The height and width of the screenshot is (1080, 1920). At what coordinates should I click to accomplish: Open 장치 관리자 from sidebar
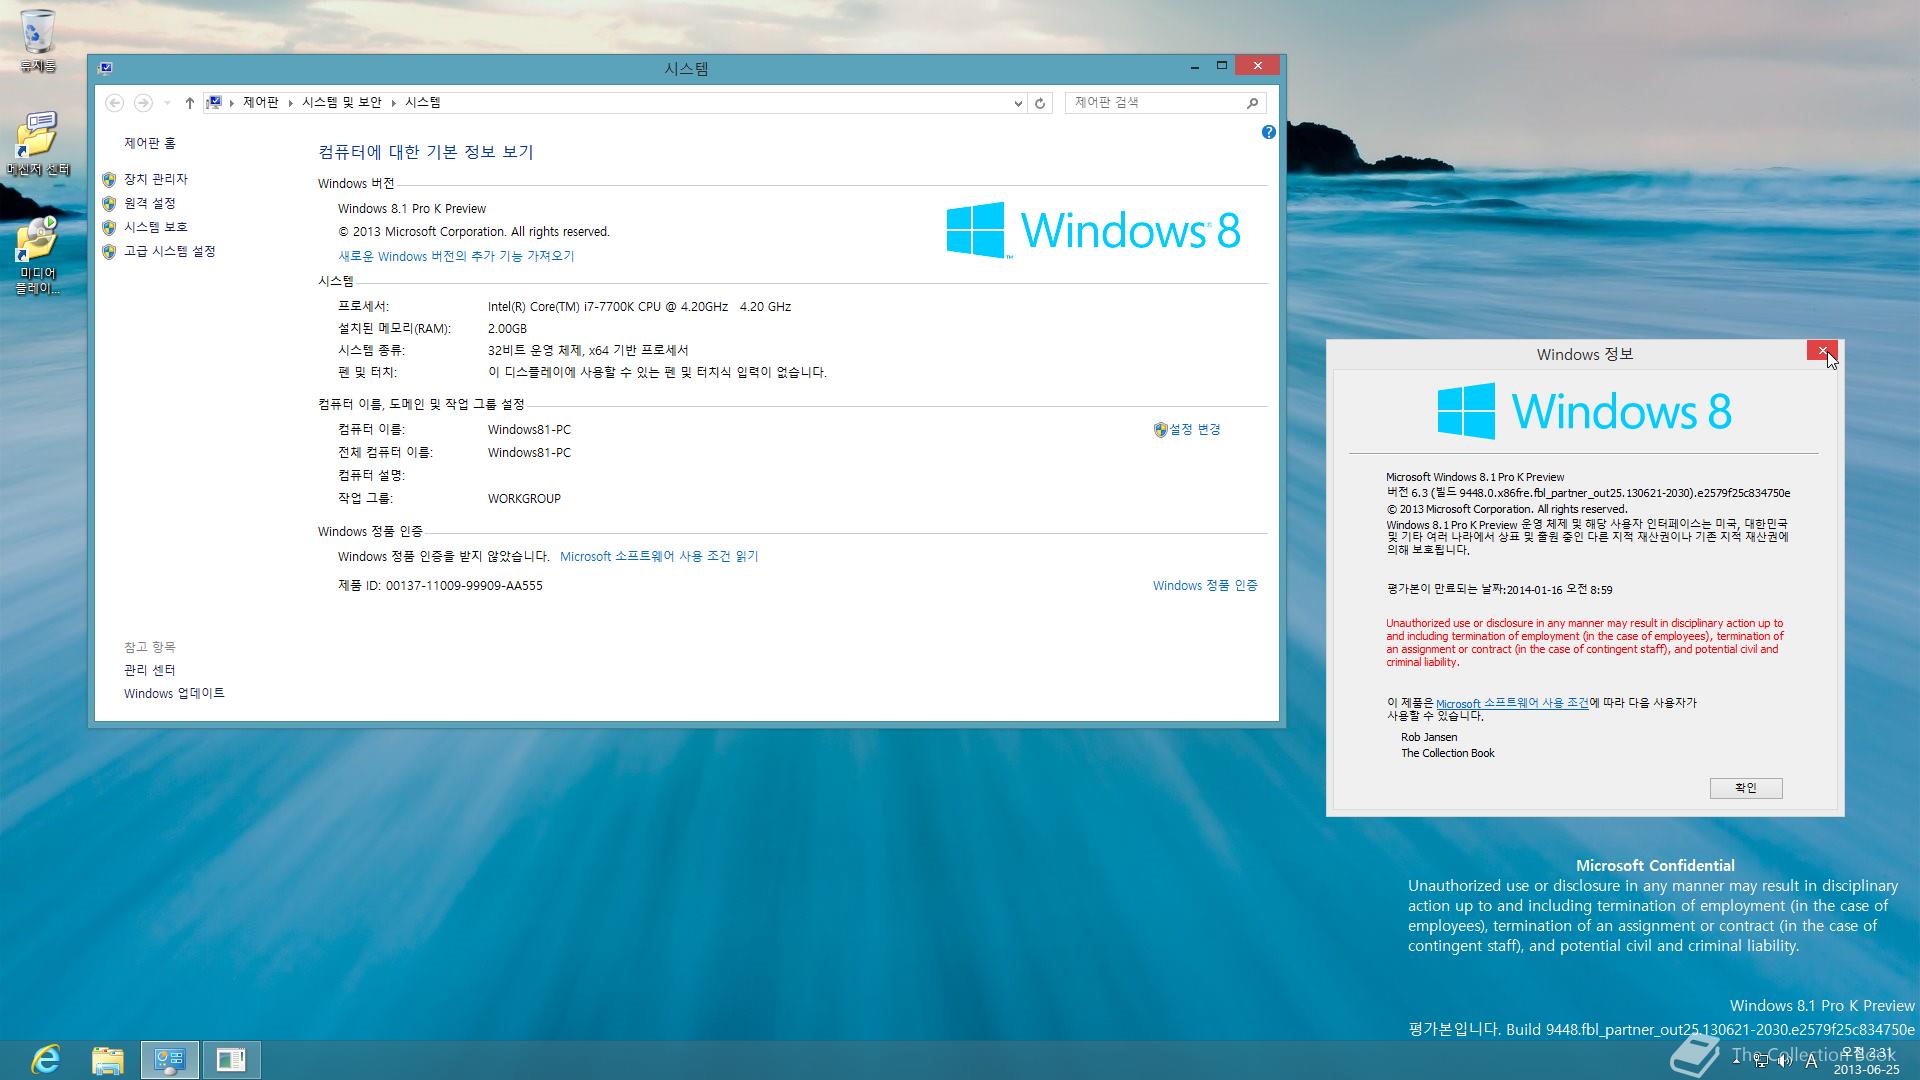point(156,179)
